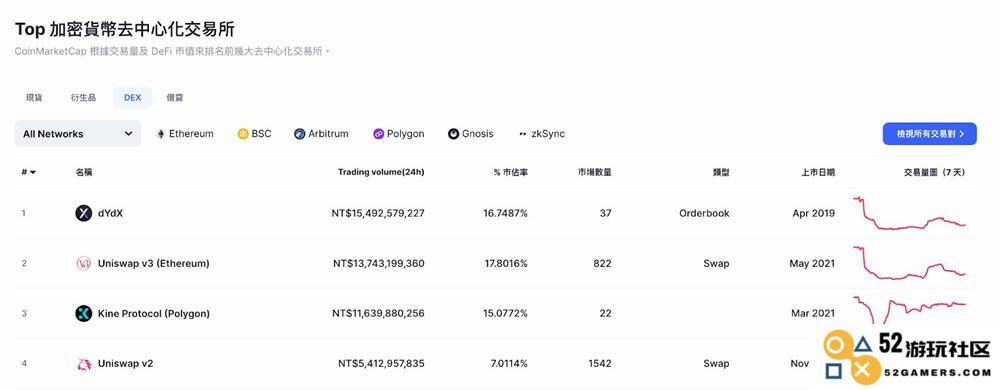Sort by the # rank column arrow
The width and height of the screenshot is (1000, 390).
(33, 173)
